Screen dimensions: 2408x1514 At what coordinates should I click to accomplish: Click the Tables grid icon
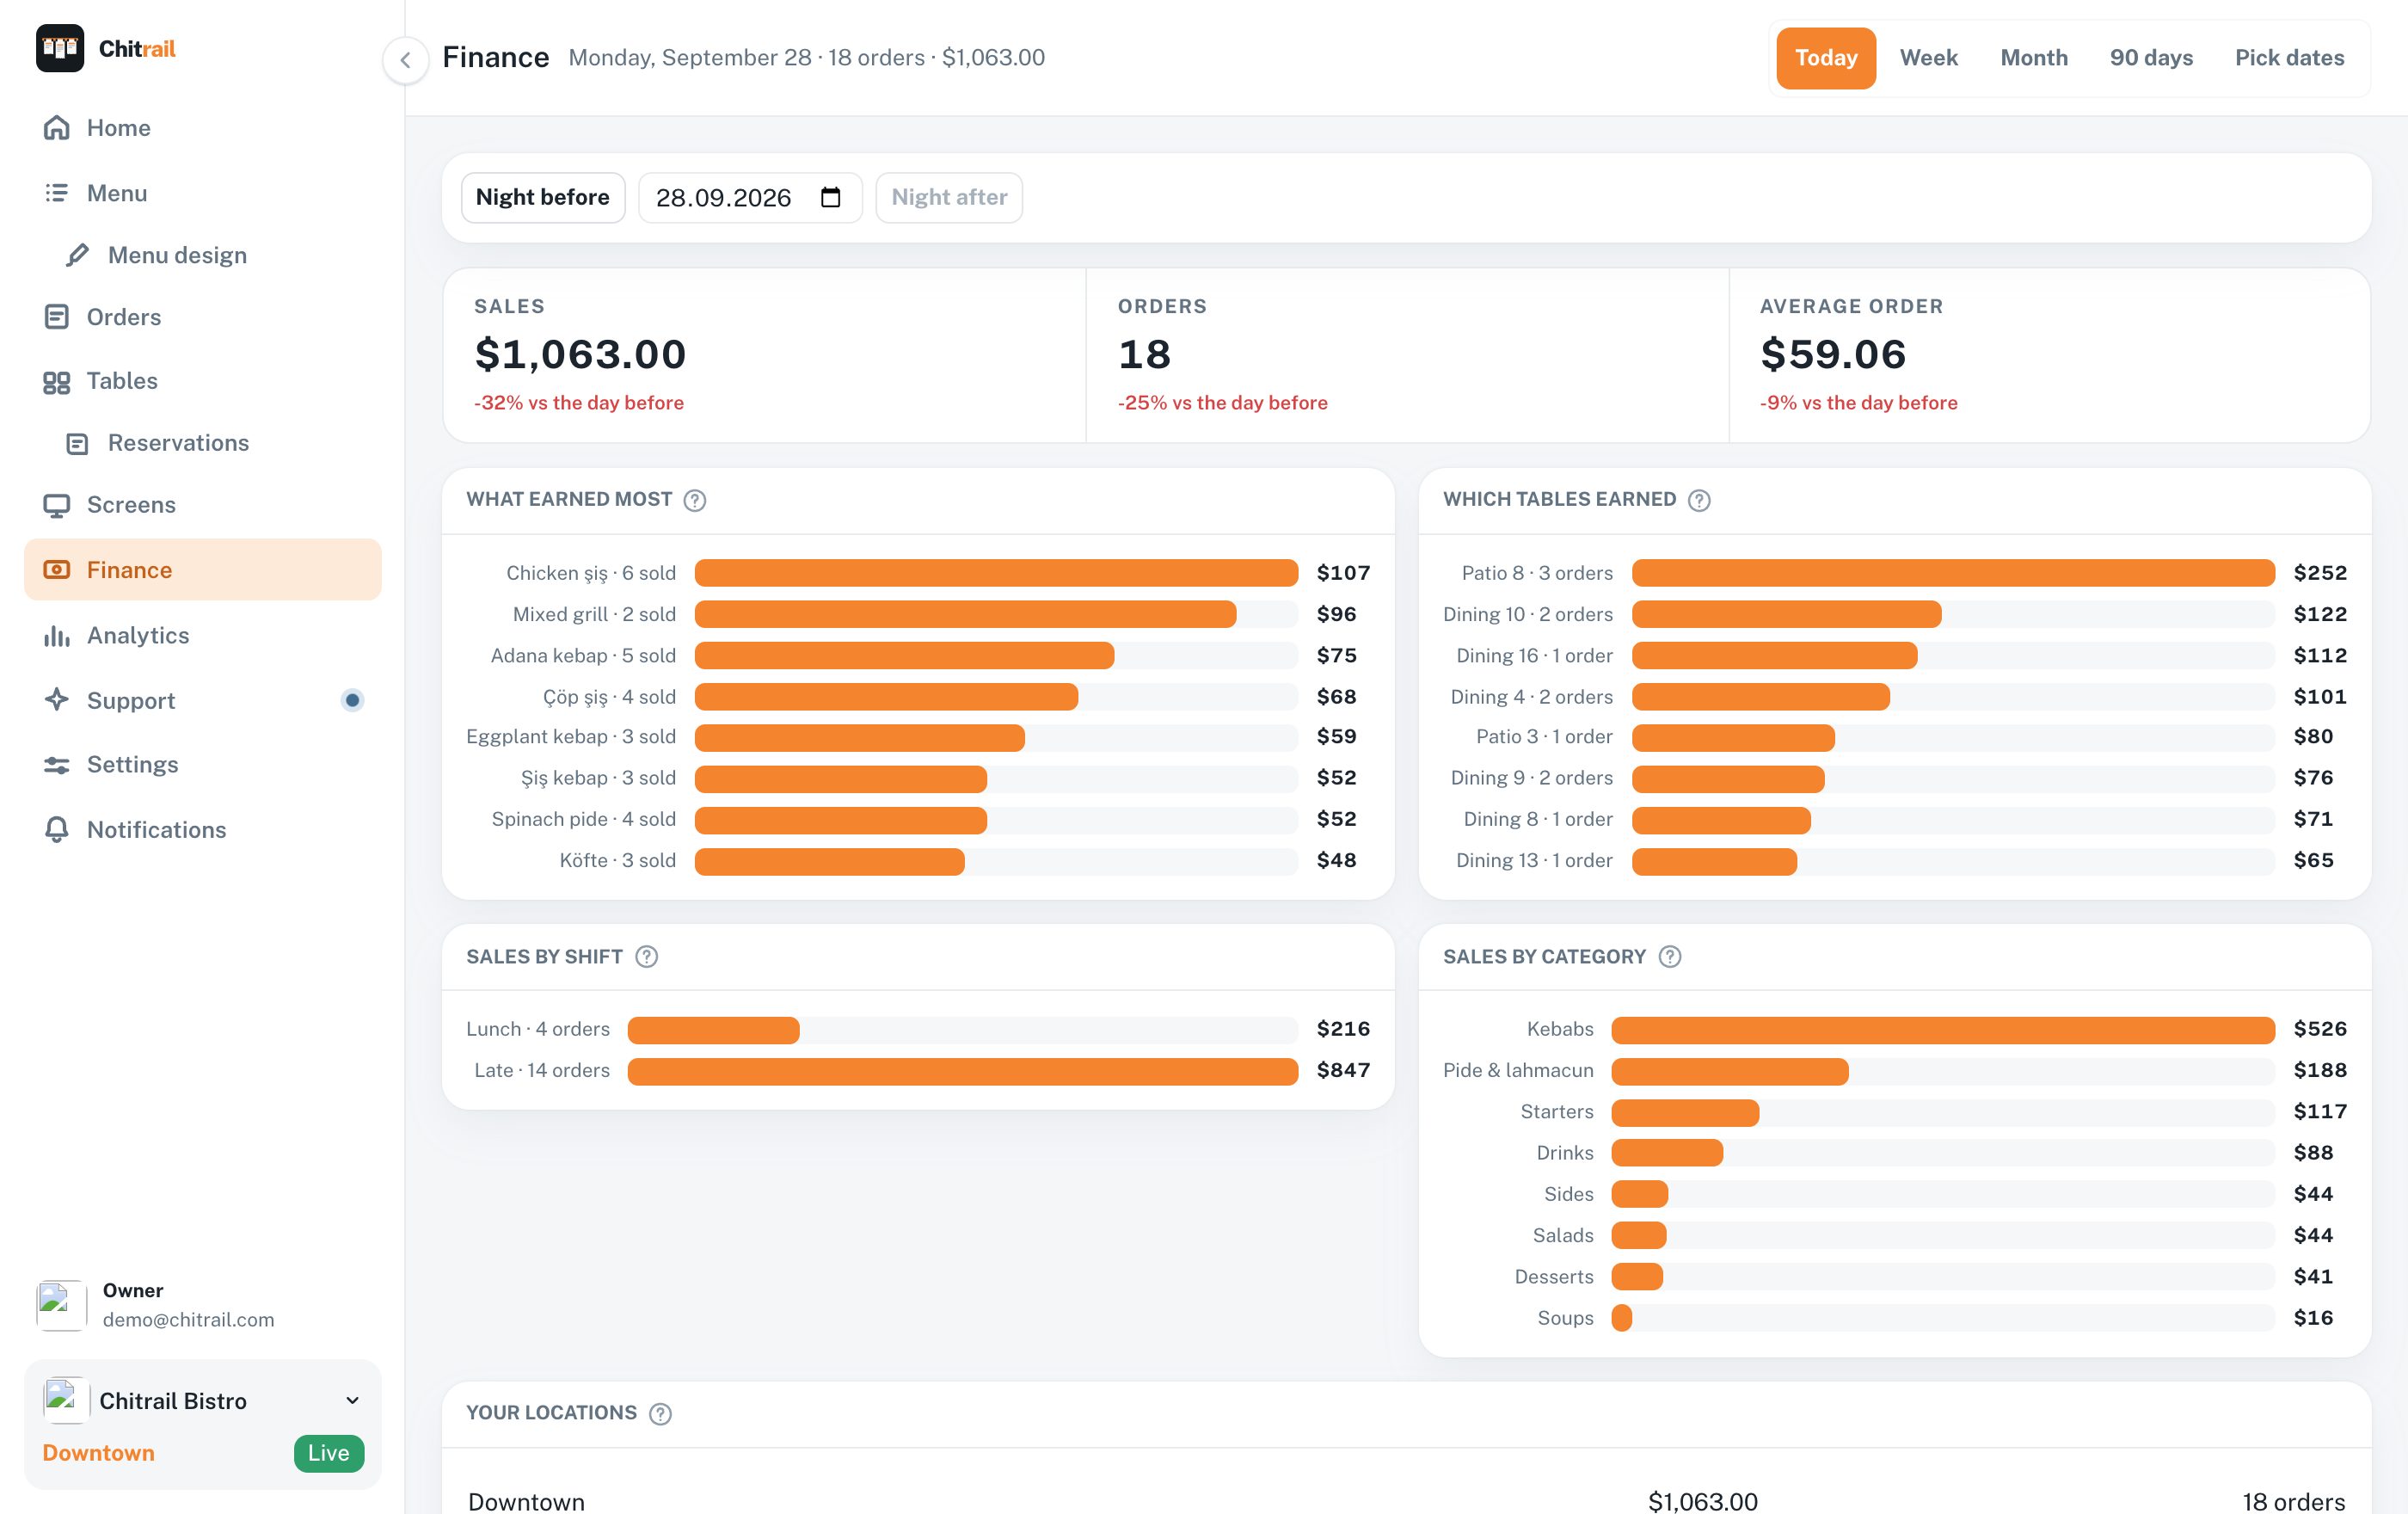pyautogui.click(x=57, y=382)
